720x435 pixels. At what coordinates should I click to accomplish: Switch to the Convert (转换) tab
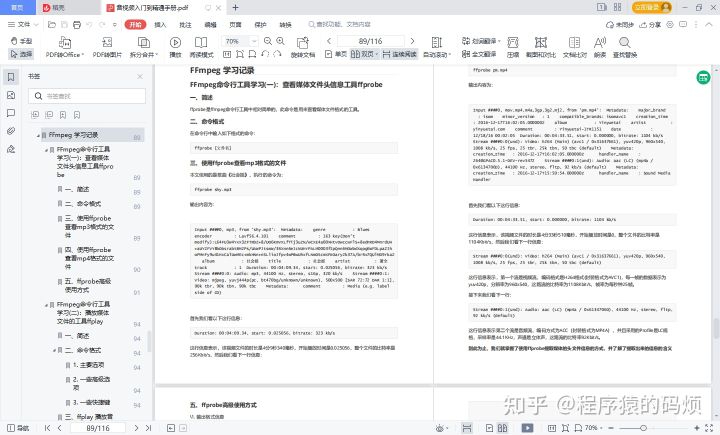click(x=285, y=24)
